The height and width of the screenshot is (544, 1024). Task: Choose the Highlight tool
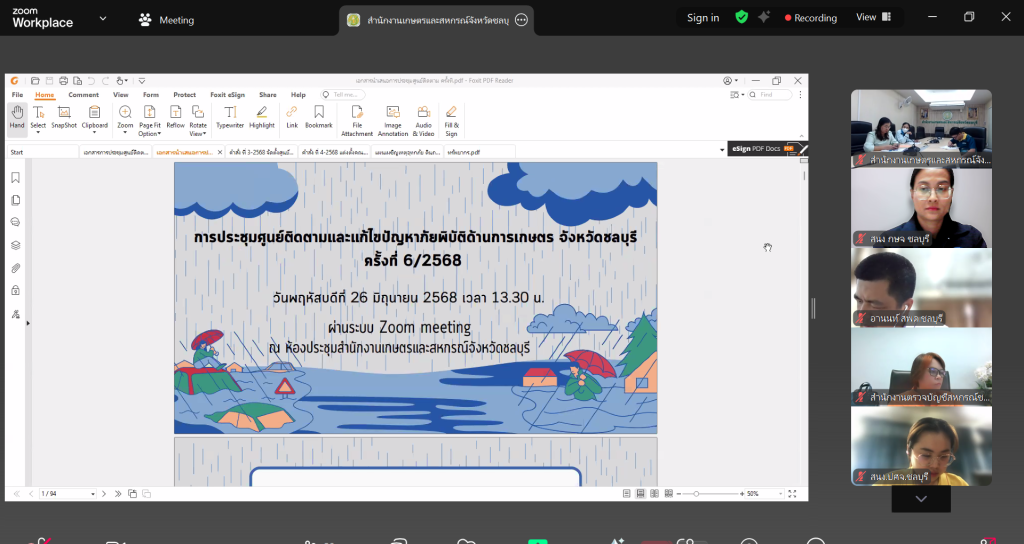(262, 117)
